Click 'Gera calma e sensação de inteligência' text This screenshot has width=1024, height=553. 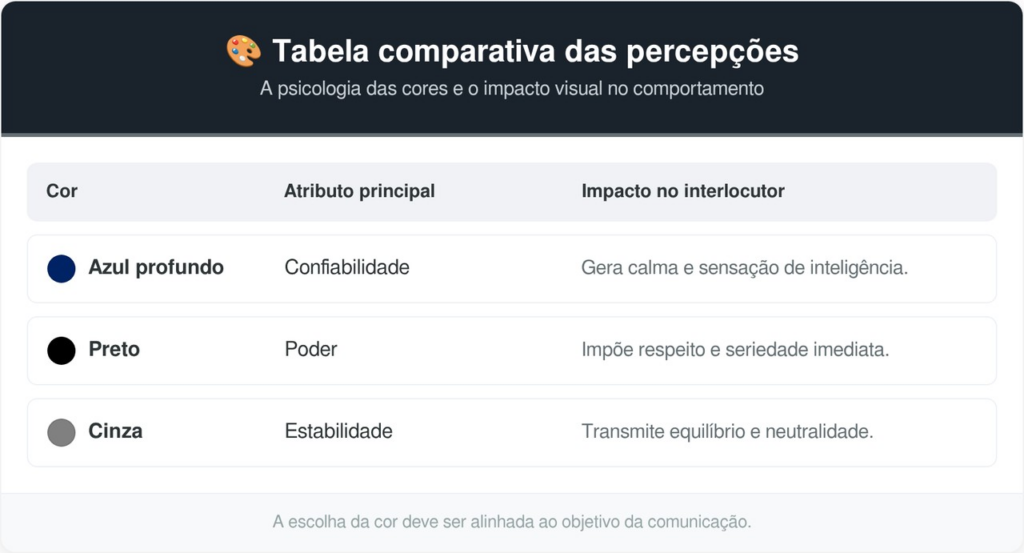tap(744, 268)
